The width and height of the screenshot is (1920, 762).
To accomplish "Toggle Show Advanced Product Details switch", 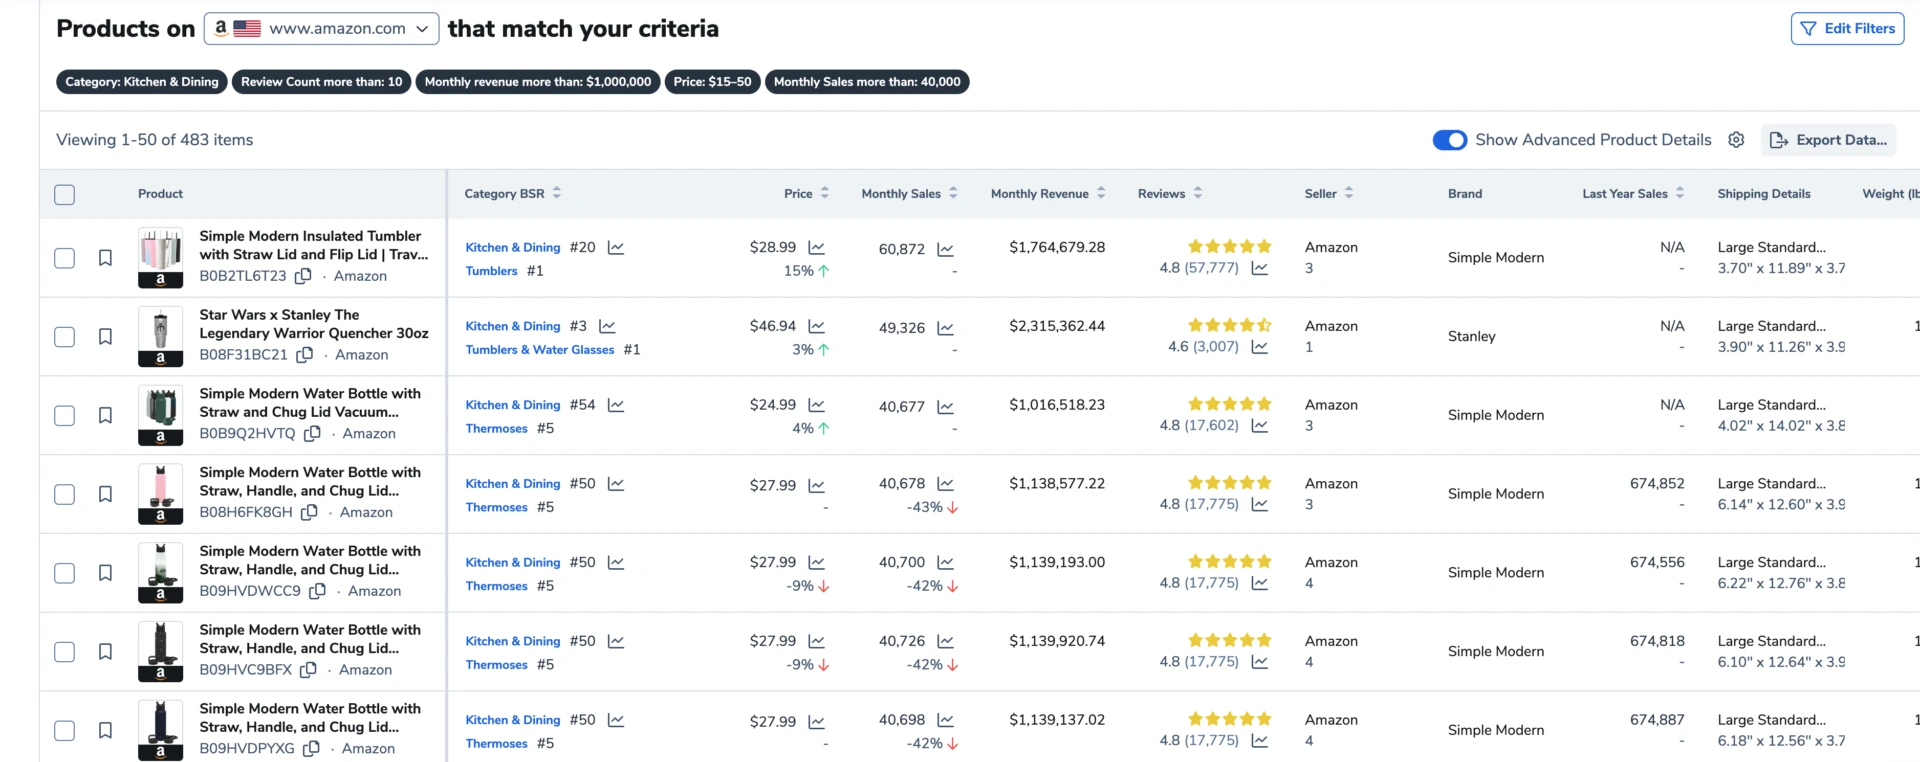I will coord(1450,140).
